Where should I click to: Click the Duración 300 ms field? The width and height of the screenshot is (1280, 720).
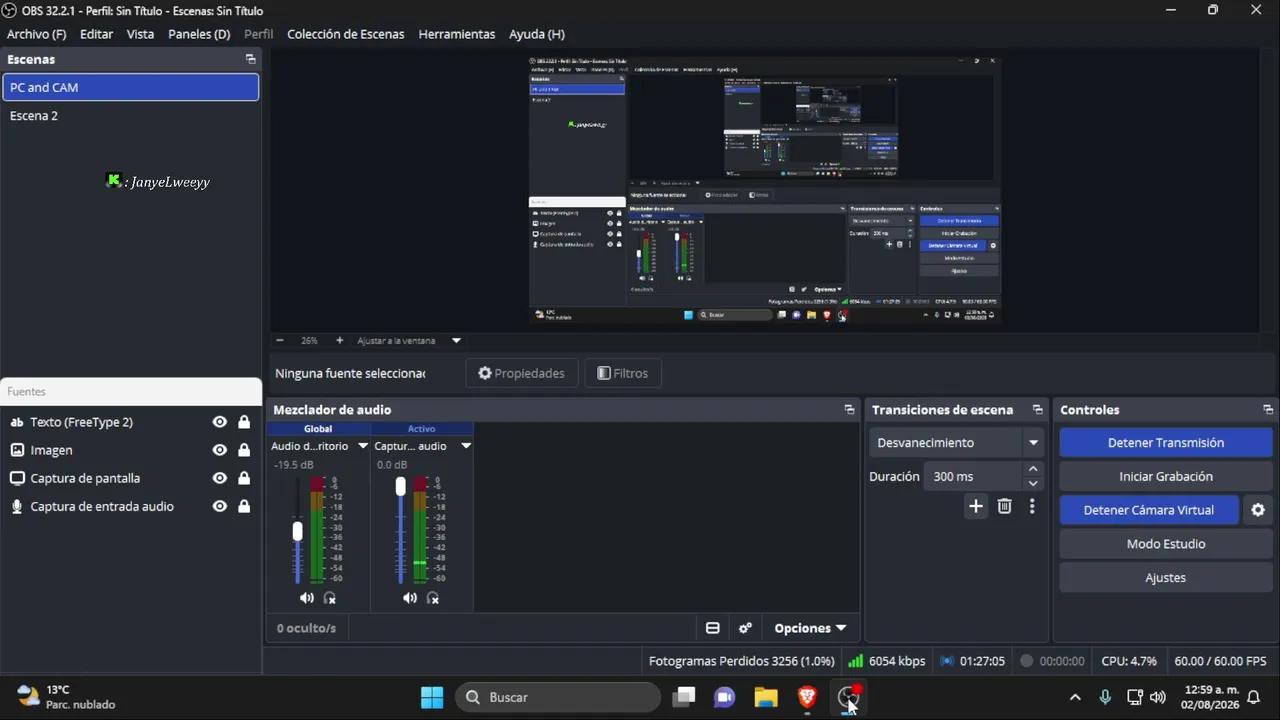click(972, 477)
